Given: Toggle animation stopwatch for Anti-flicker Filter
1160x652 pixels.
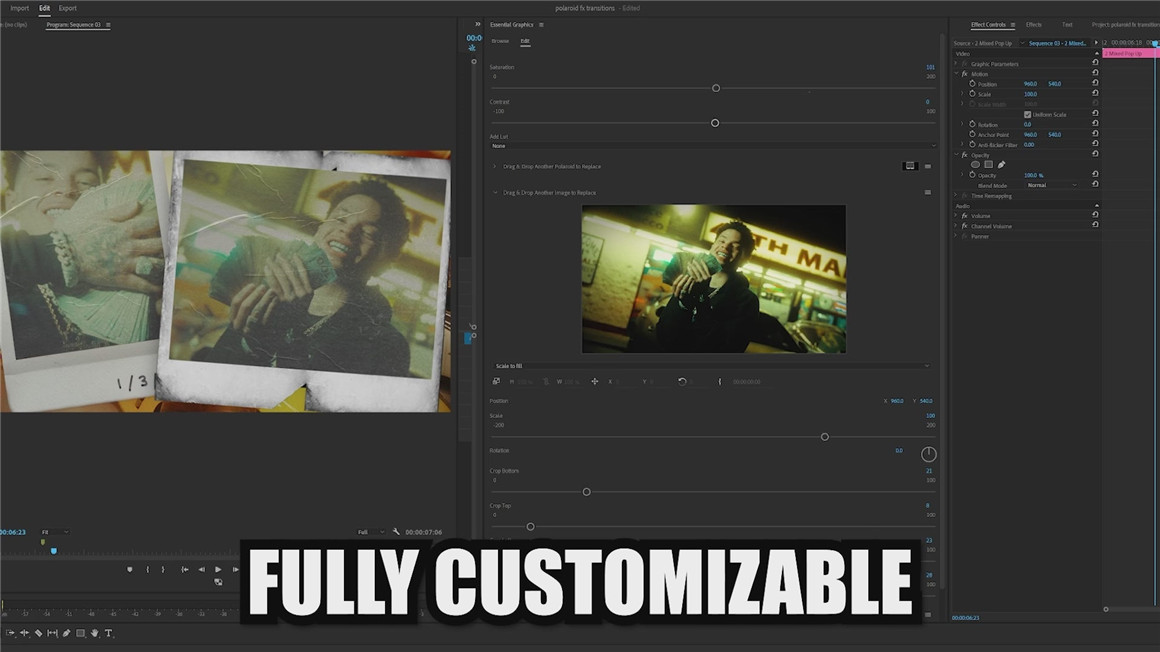Looking at the screenshot, I should [x=972, y=145].
